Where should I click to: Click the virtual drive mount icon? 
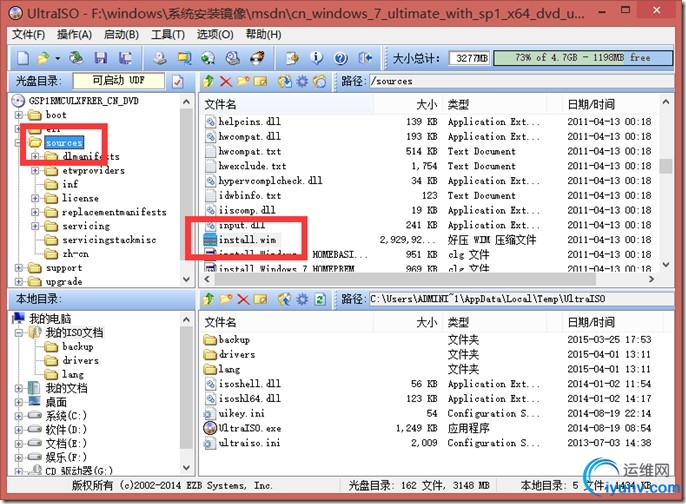[x=233, y=58]
